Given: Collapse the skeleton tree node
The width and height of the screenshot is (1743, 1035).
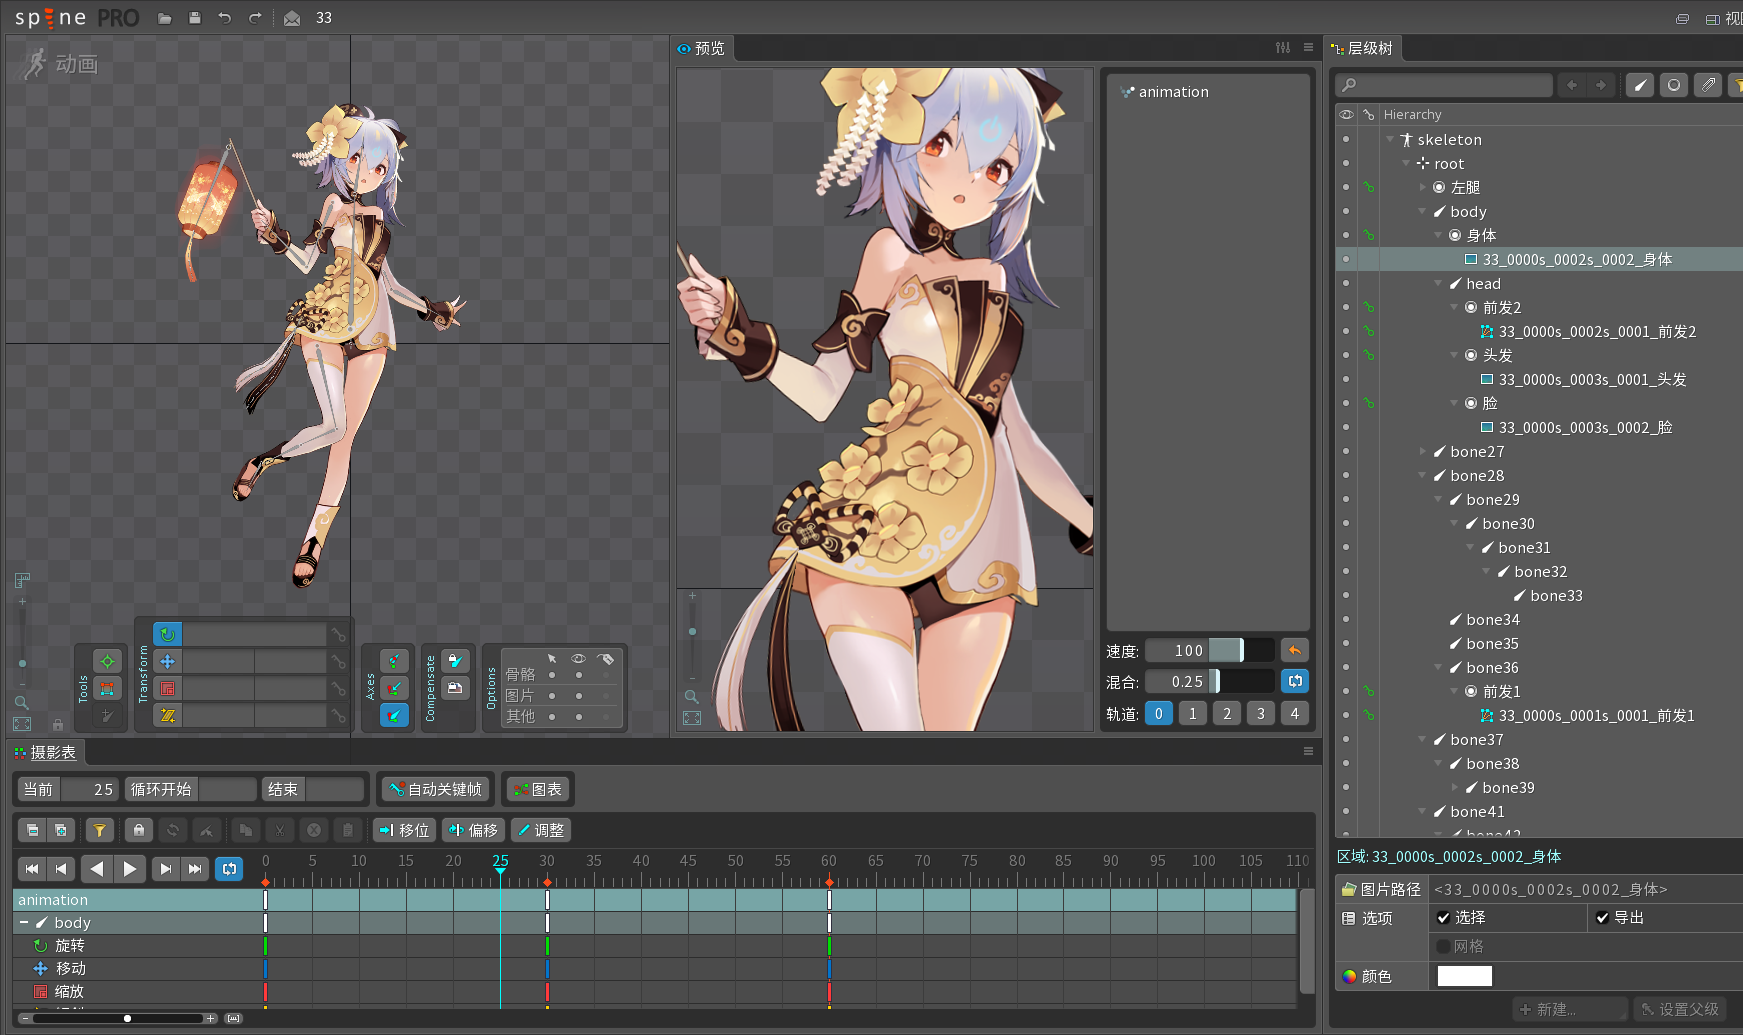Looking at the screenshot, I should click(1391, 139).
